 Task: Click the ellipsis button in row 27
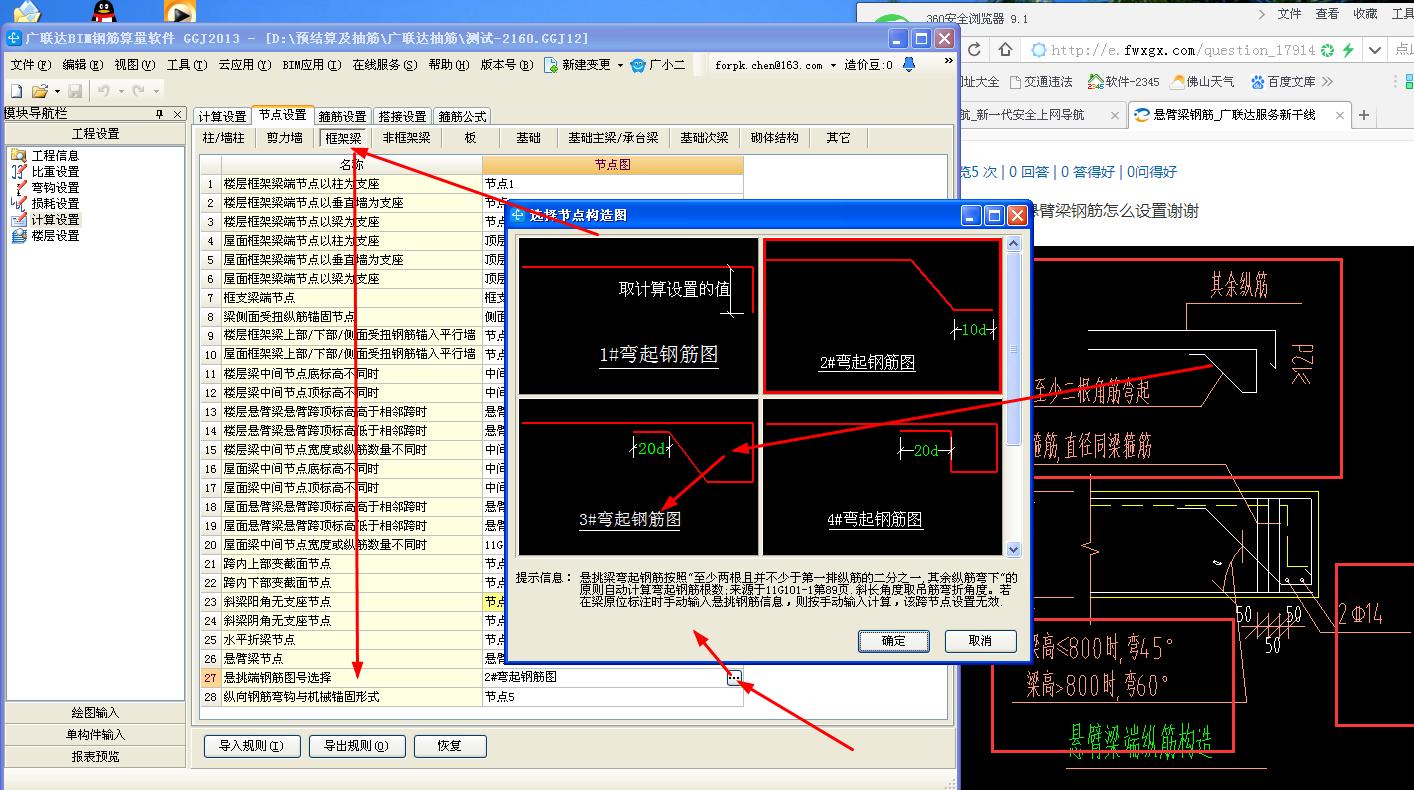(734, 677)
